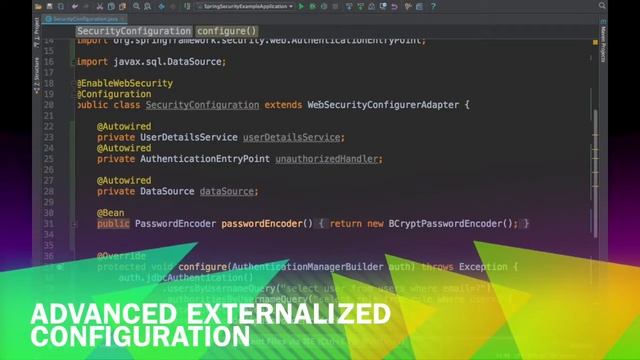
Task: Click the Synchronize toolbar icon
Action: tap(61, 6)
